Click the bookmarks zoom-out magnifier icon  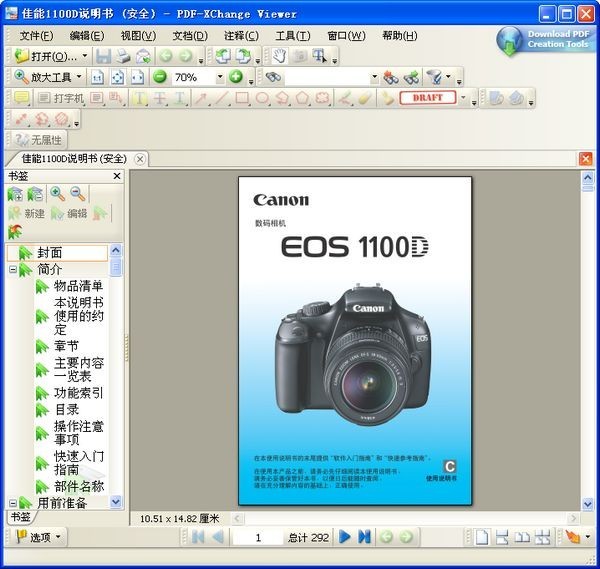pos(78,194)
